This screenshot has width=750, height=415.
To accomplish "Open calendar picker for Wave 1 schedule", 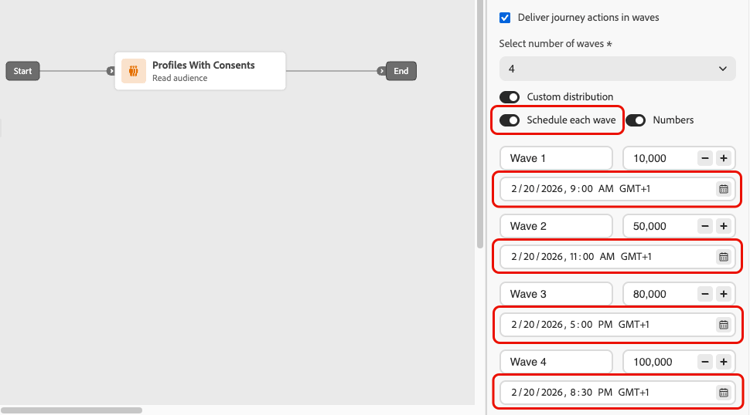I will 723,189.
